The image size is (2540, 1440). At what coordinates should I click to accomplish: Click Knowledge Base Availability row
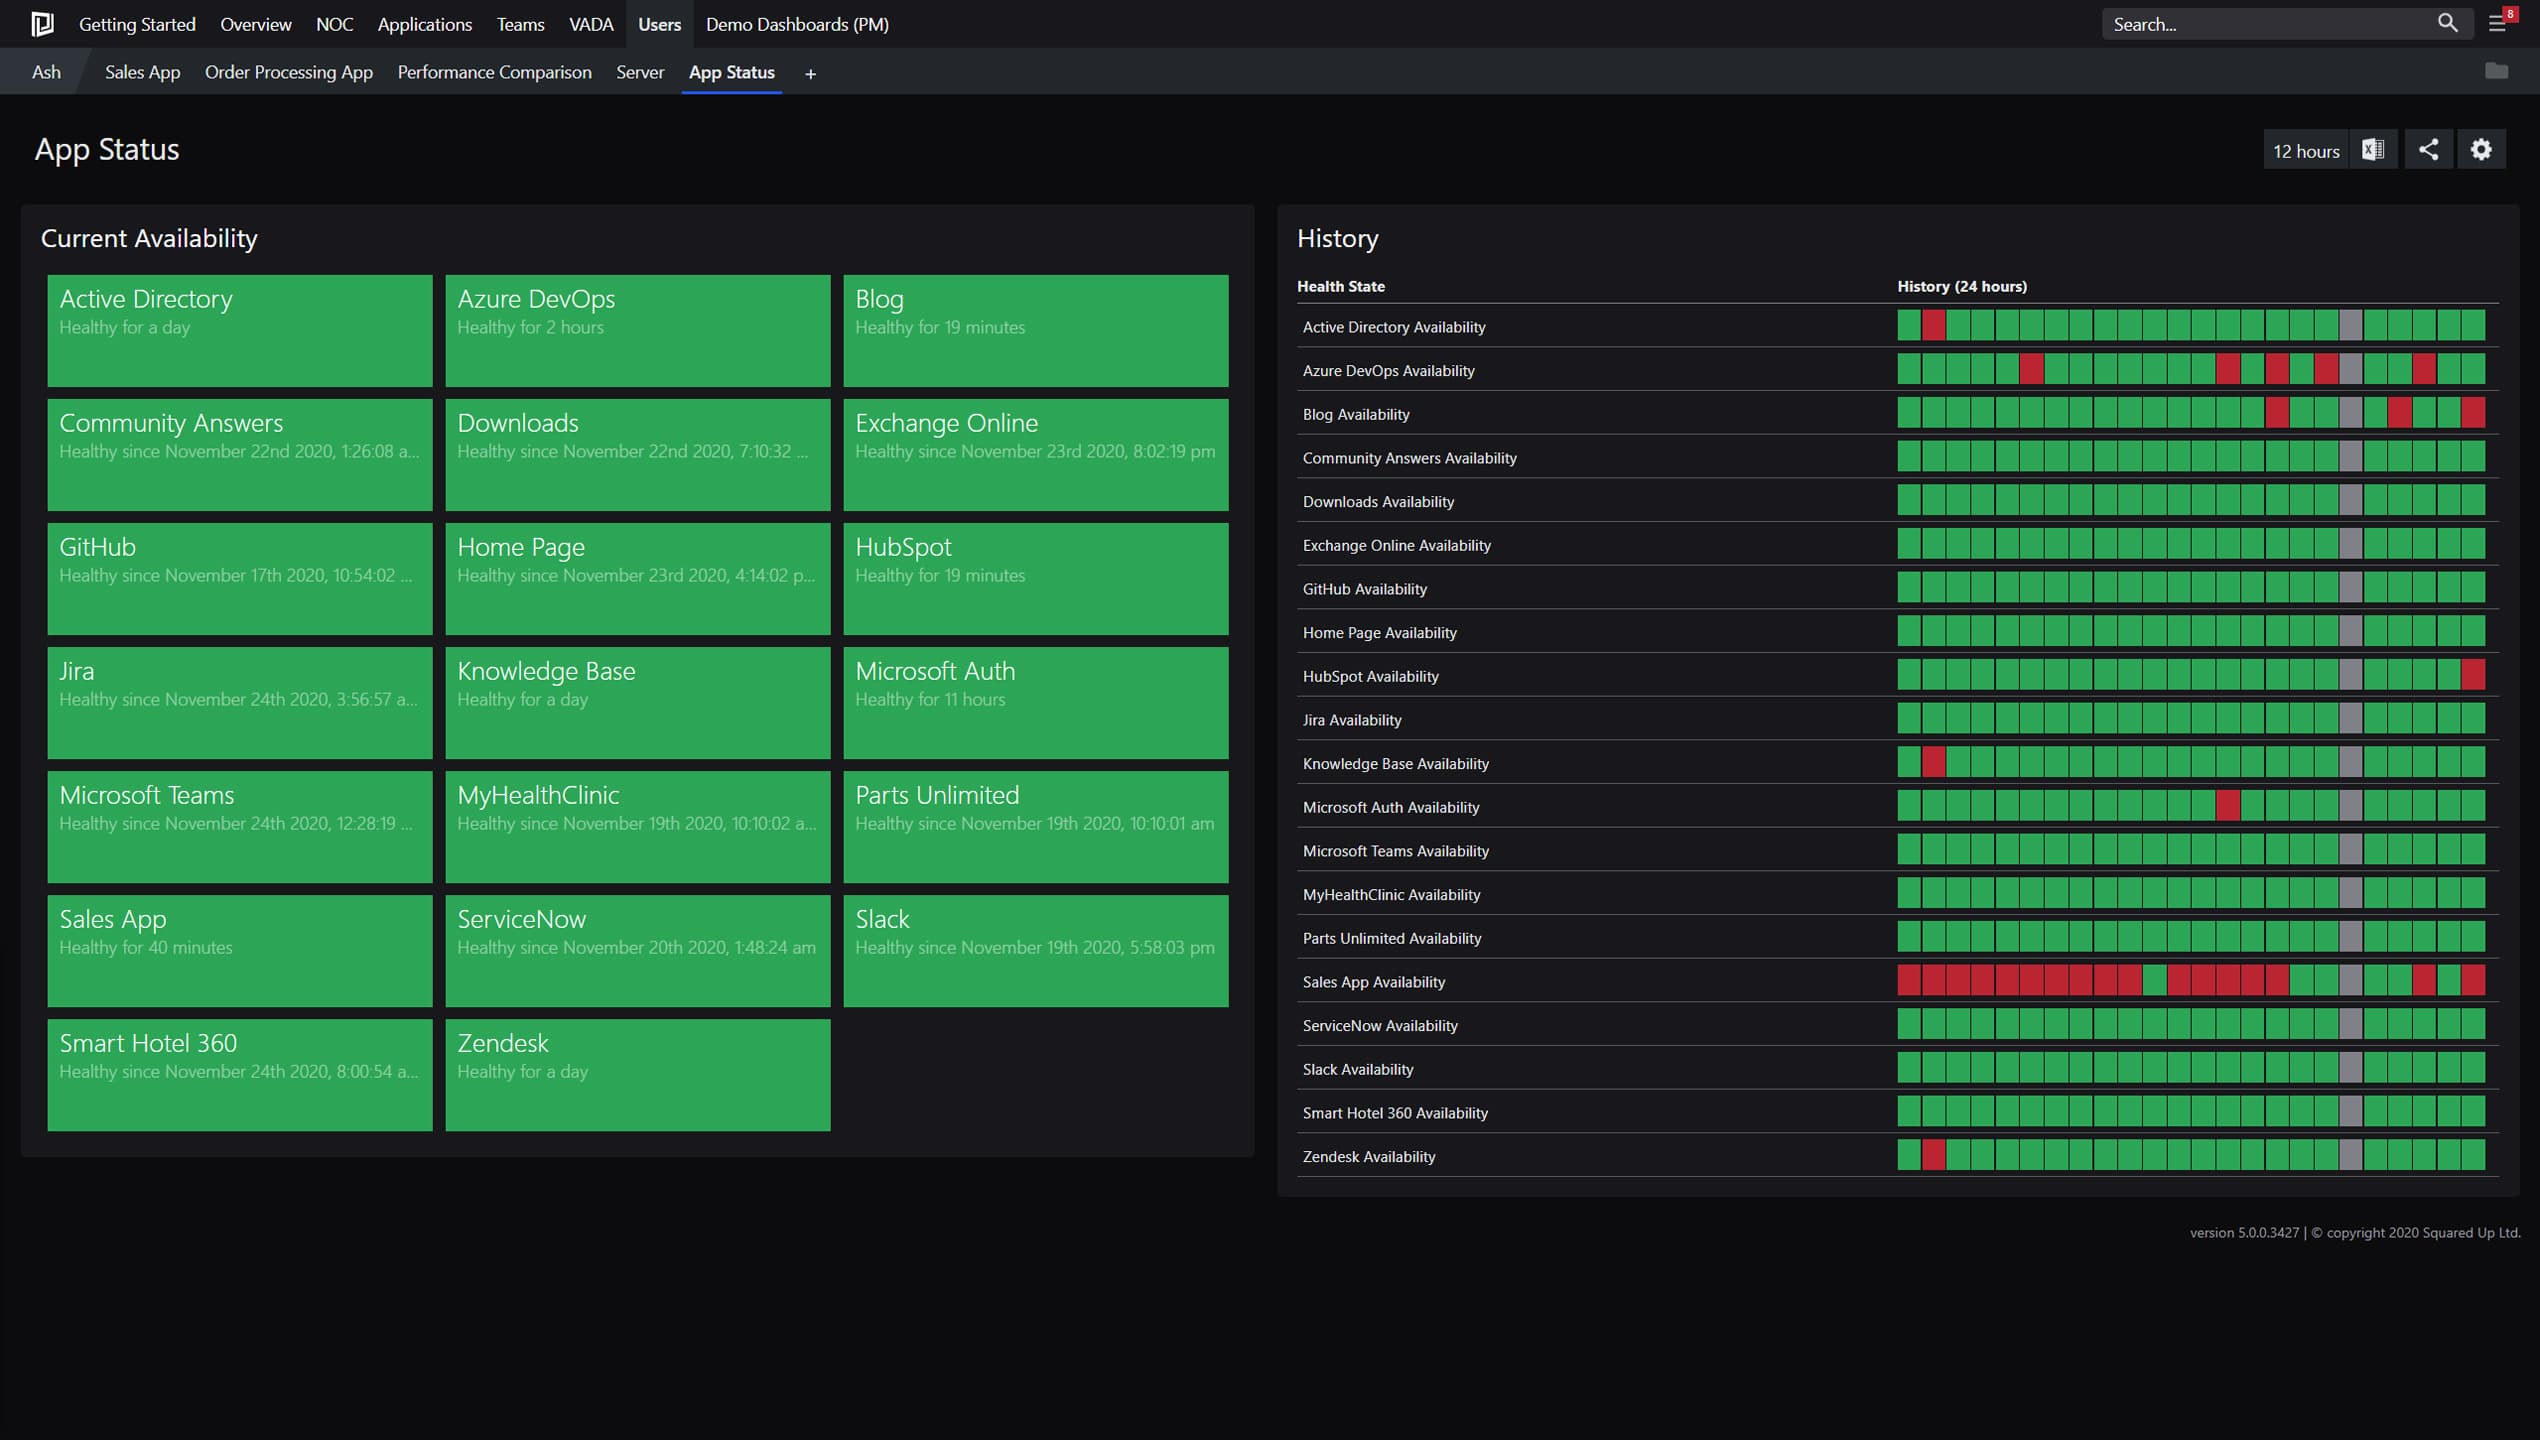coord(1898,763)
